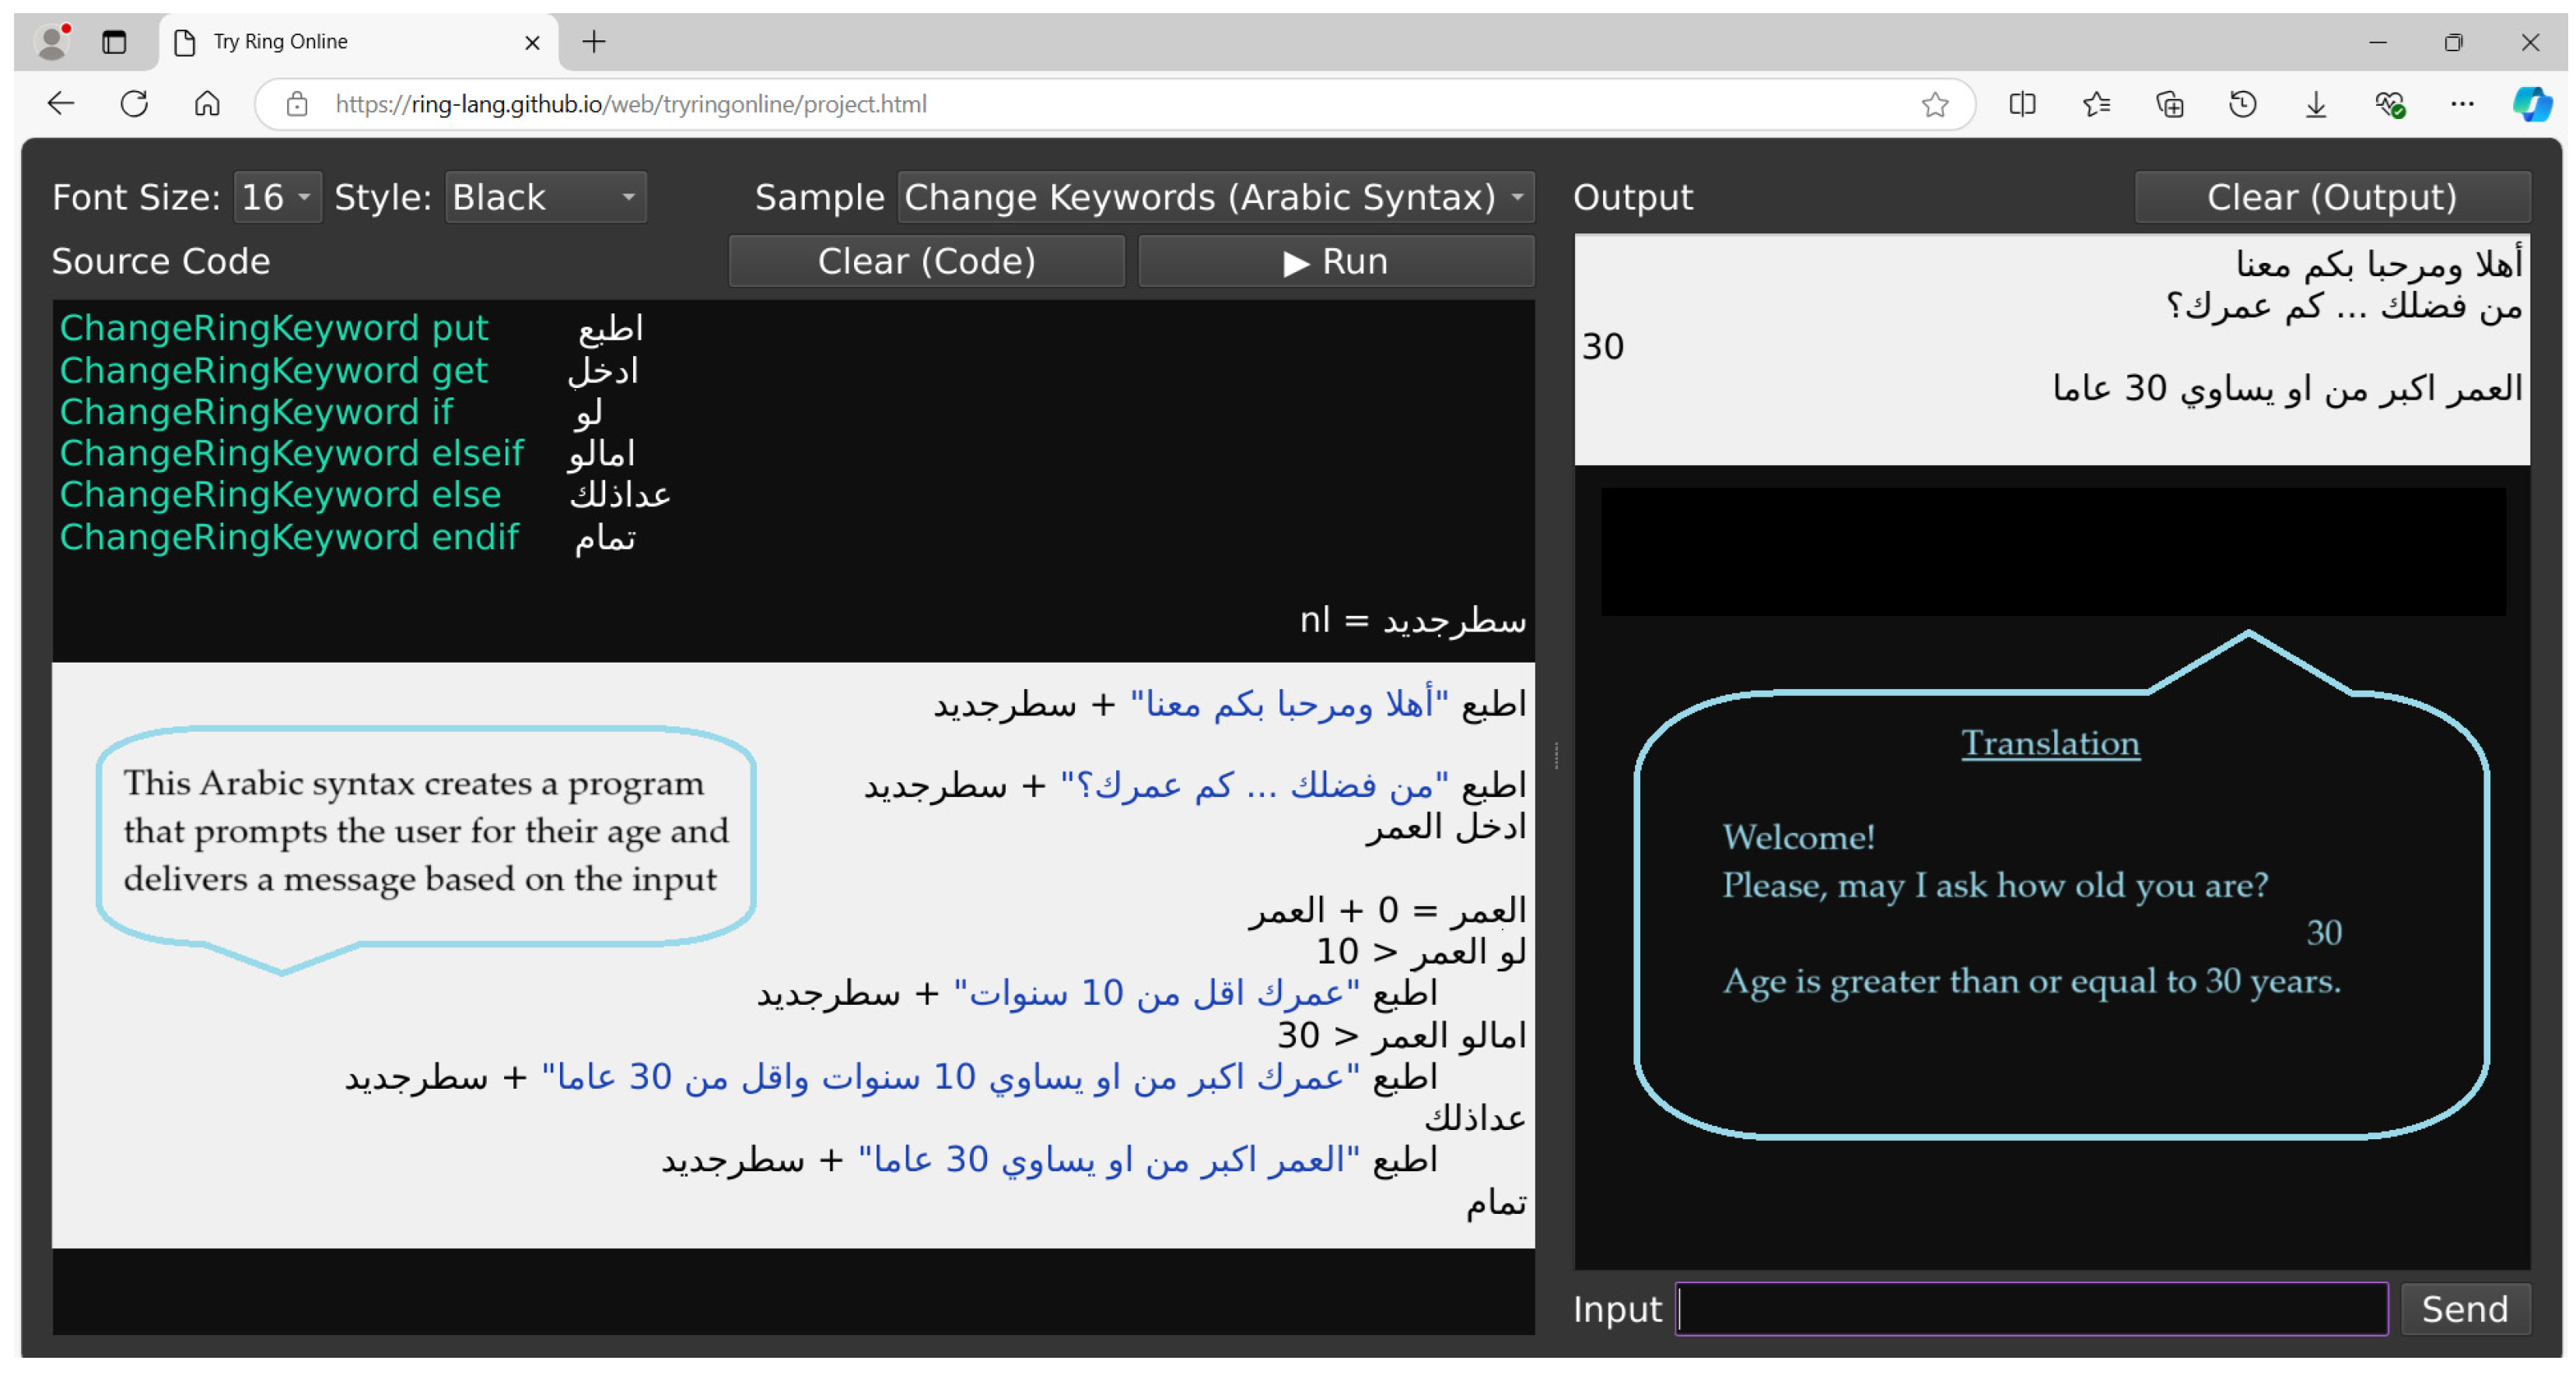Reload the Try Ring Online page
The image size is (2576, 1378).
click(134, 104)
